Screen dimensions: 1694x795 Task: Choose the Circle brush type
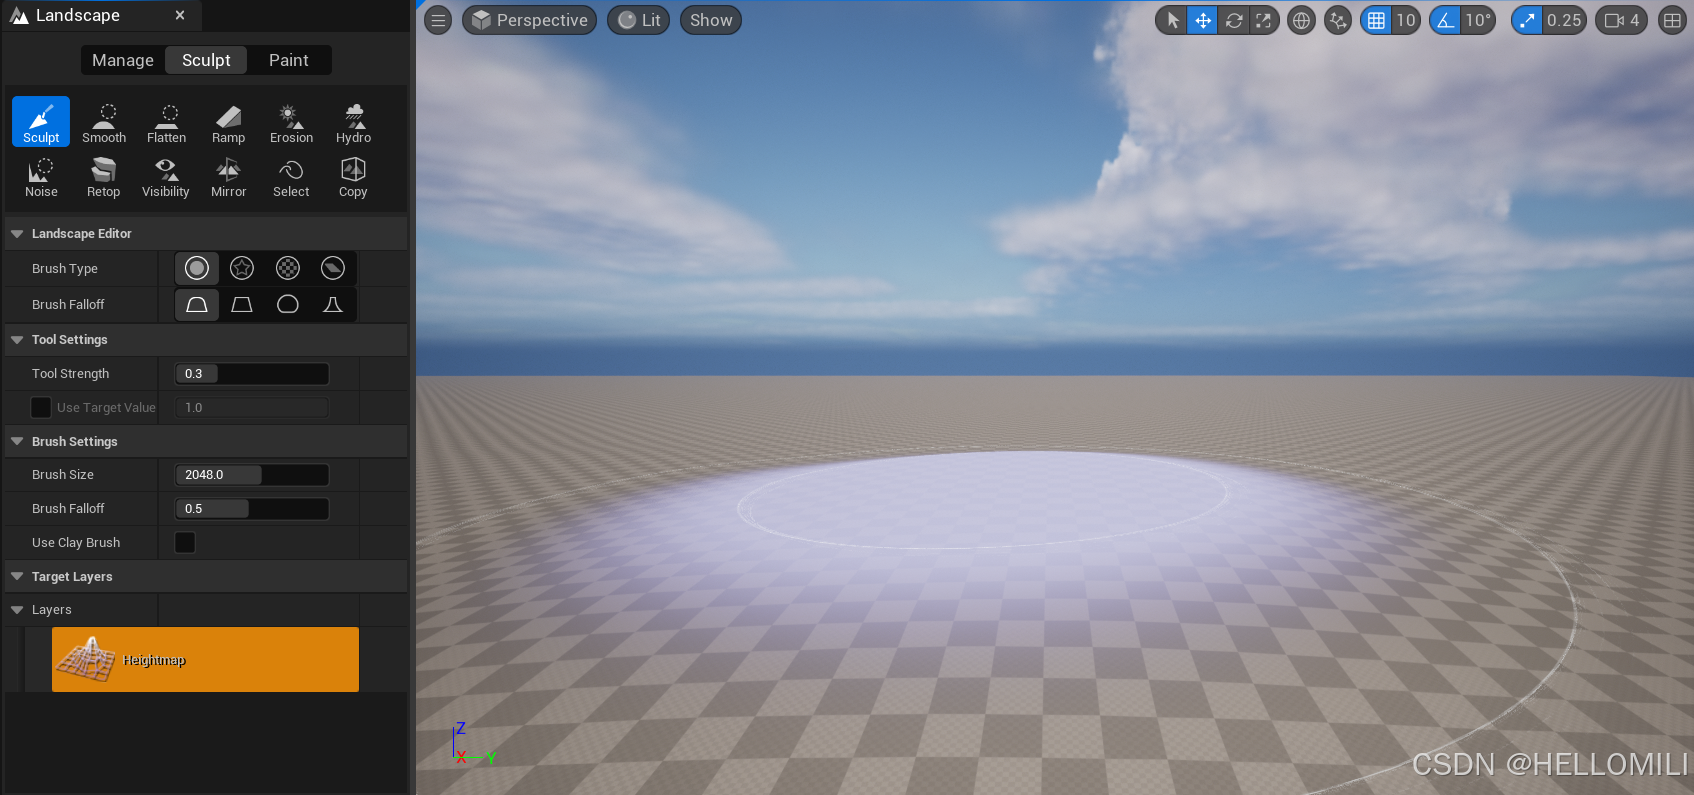pyautogui.click(x=197, y=268)
